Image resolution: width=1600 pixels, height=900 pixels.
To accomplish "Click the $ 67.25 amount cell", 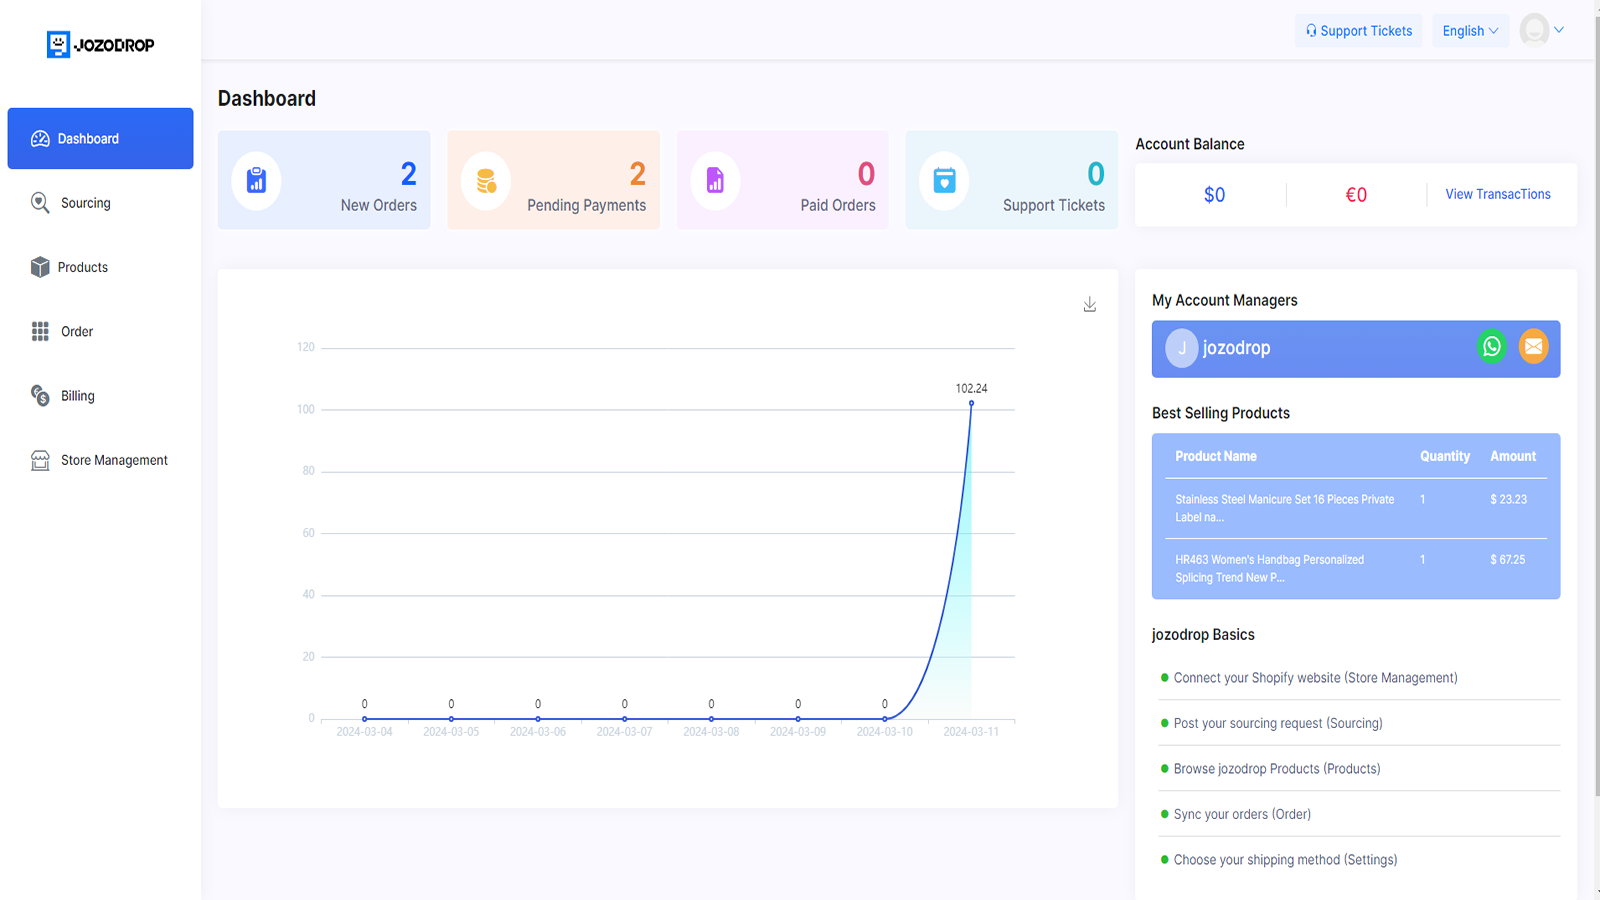I will (x=1508, y=560).
